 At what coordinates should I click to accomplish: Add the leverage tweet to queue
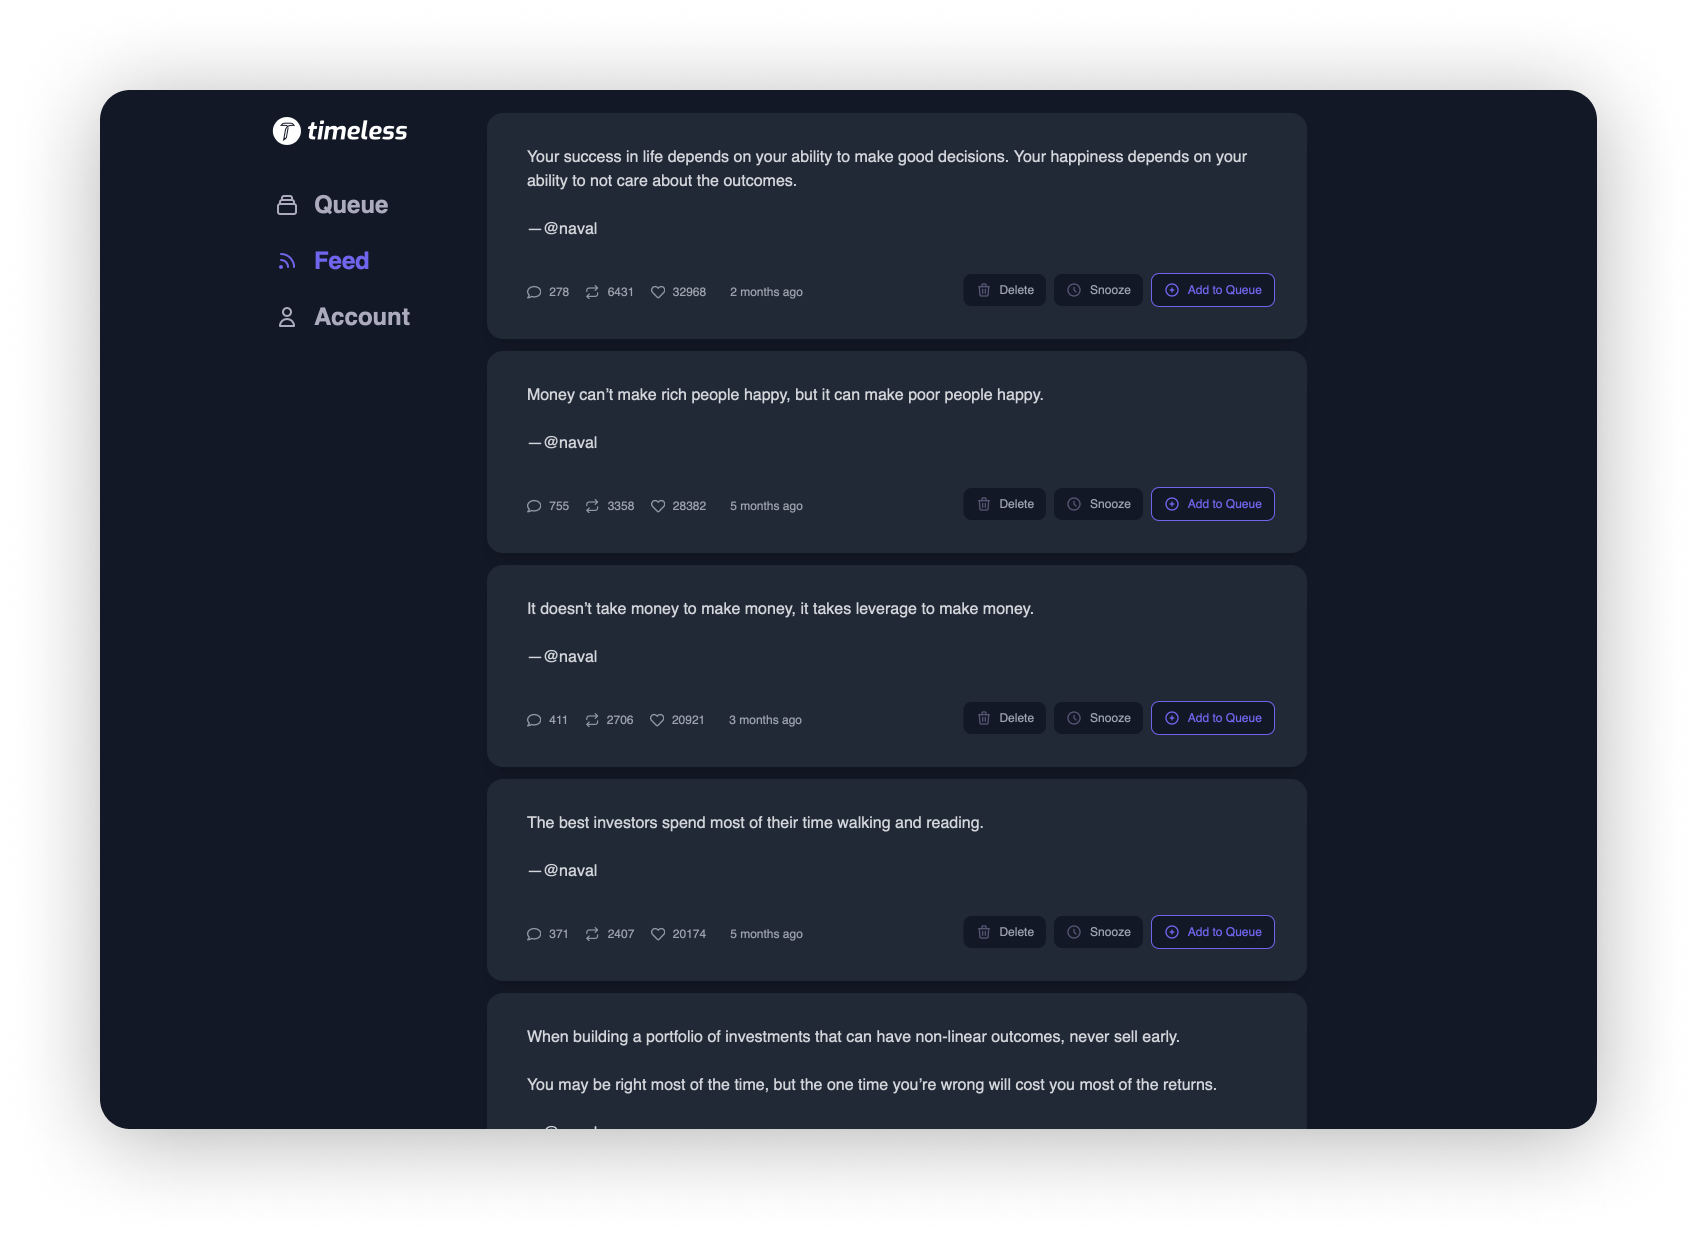tap(1212, 718)
